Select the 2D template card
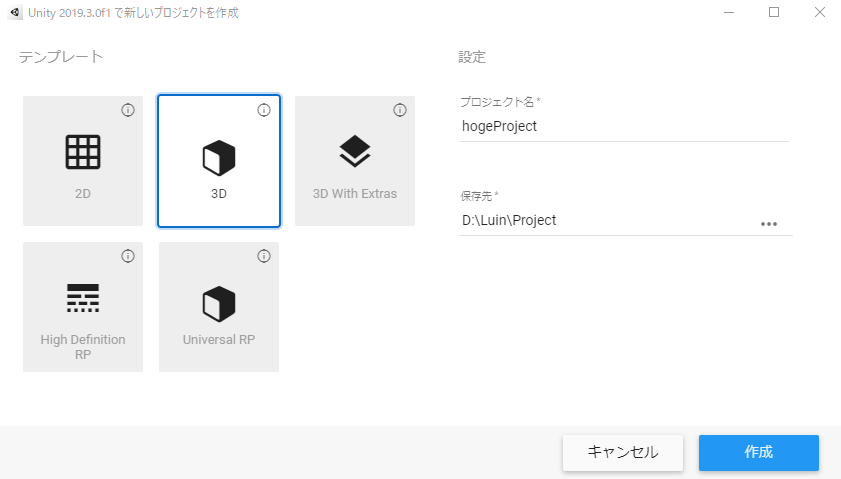The width and height of the screenshot is (841, 479). [83, 161]
